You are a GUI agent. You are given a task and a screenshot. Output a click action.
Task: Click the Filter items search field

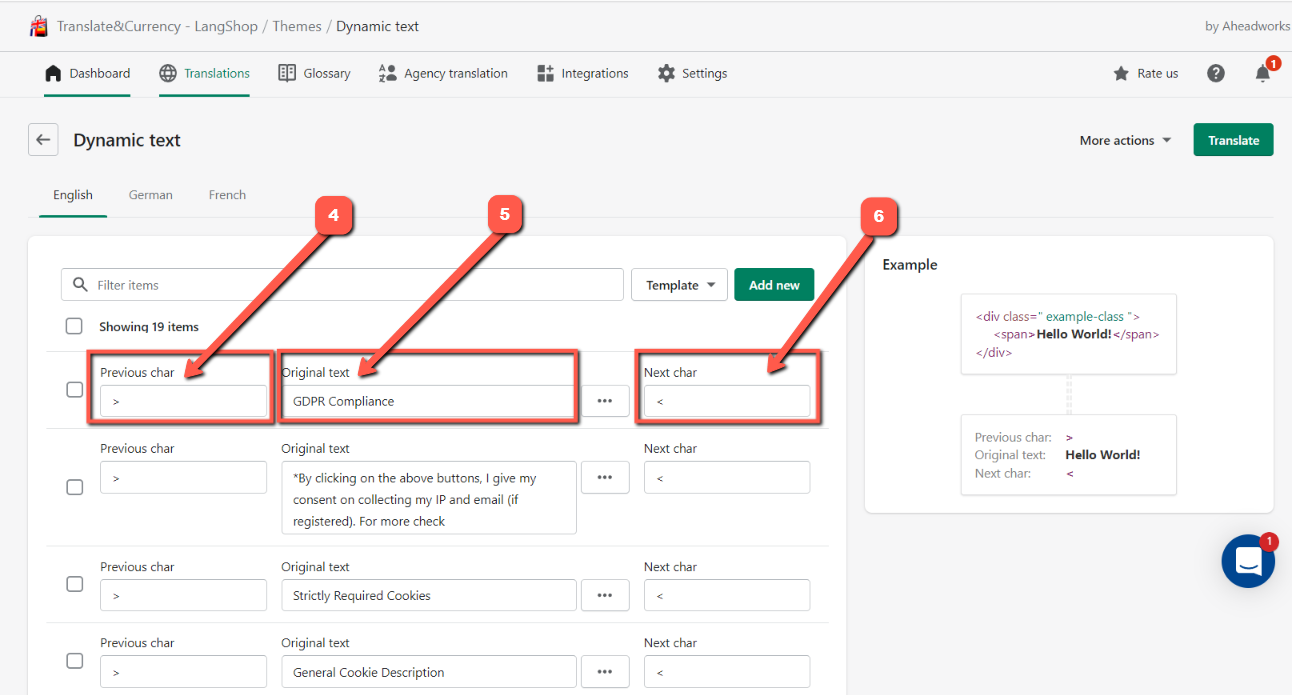pos(342,285)
